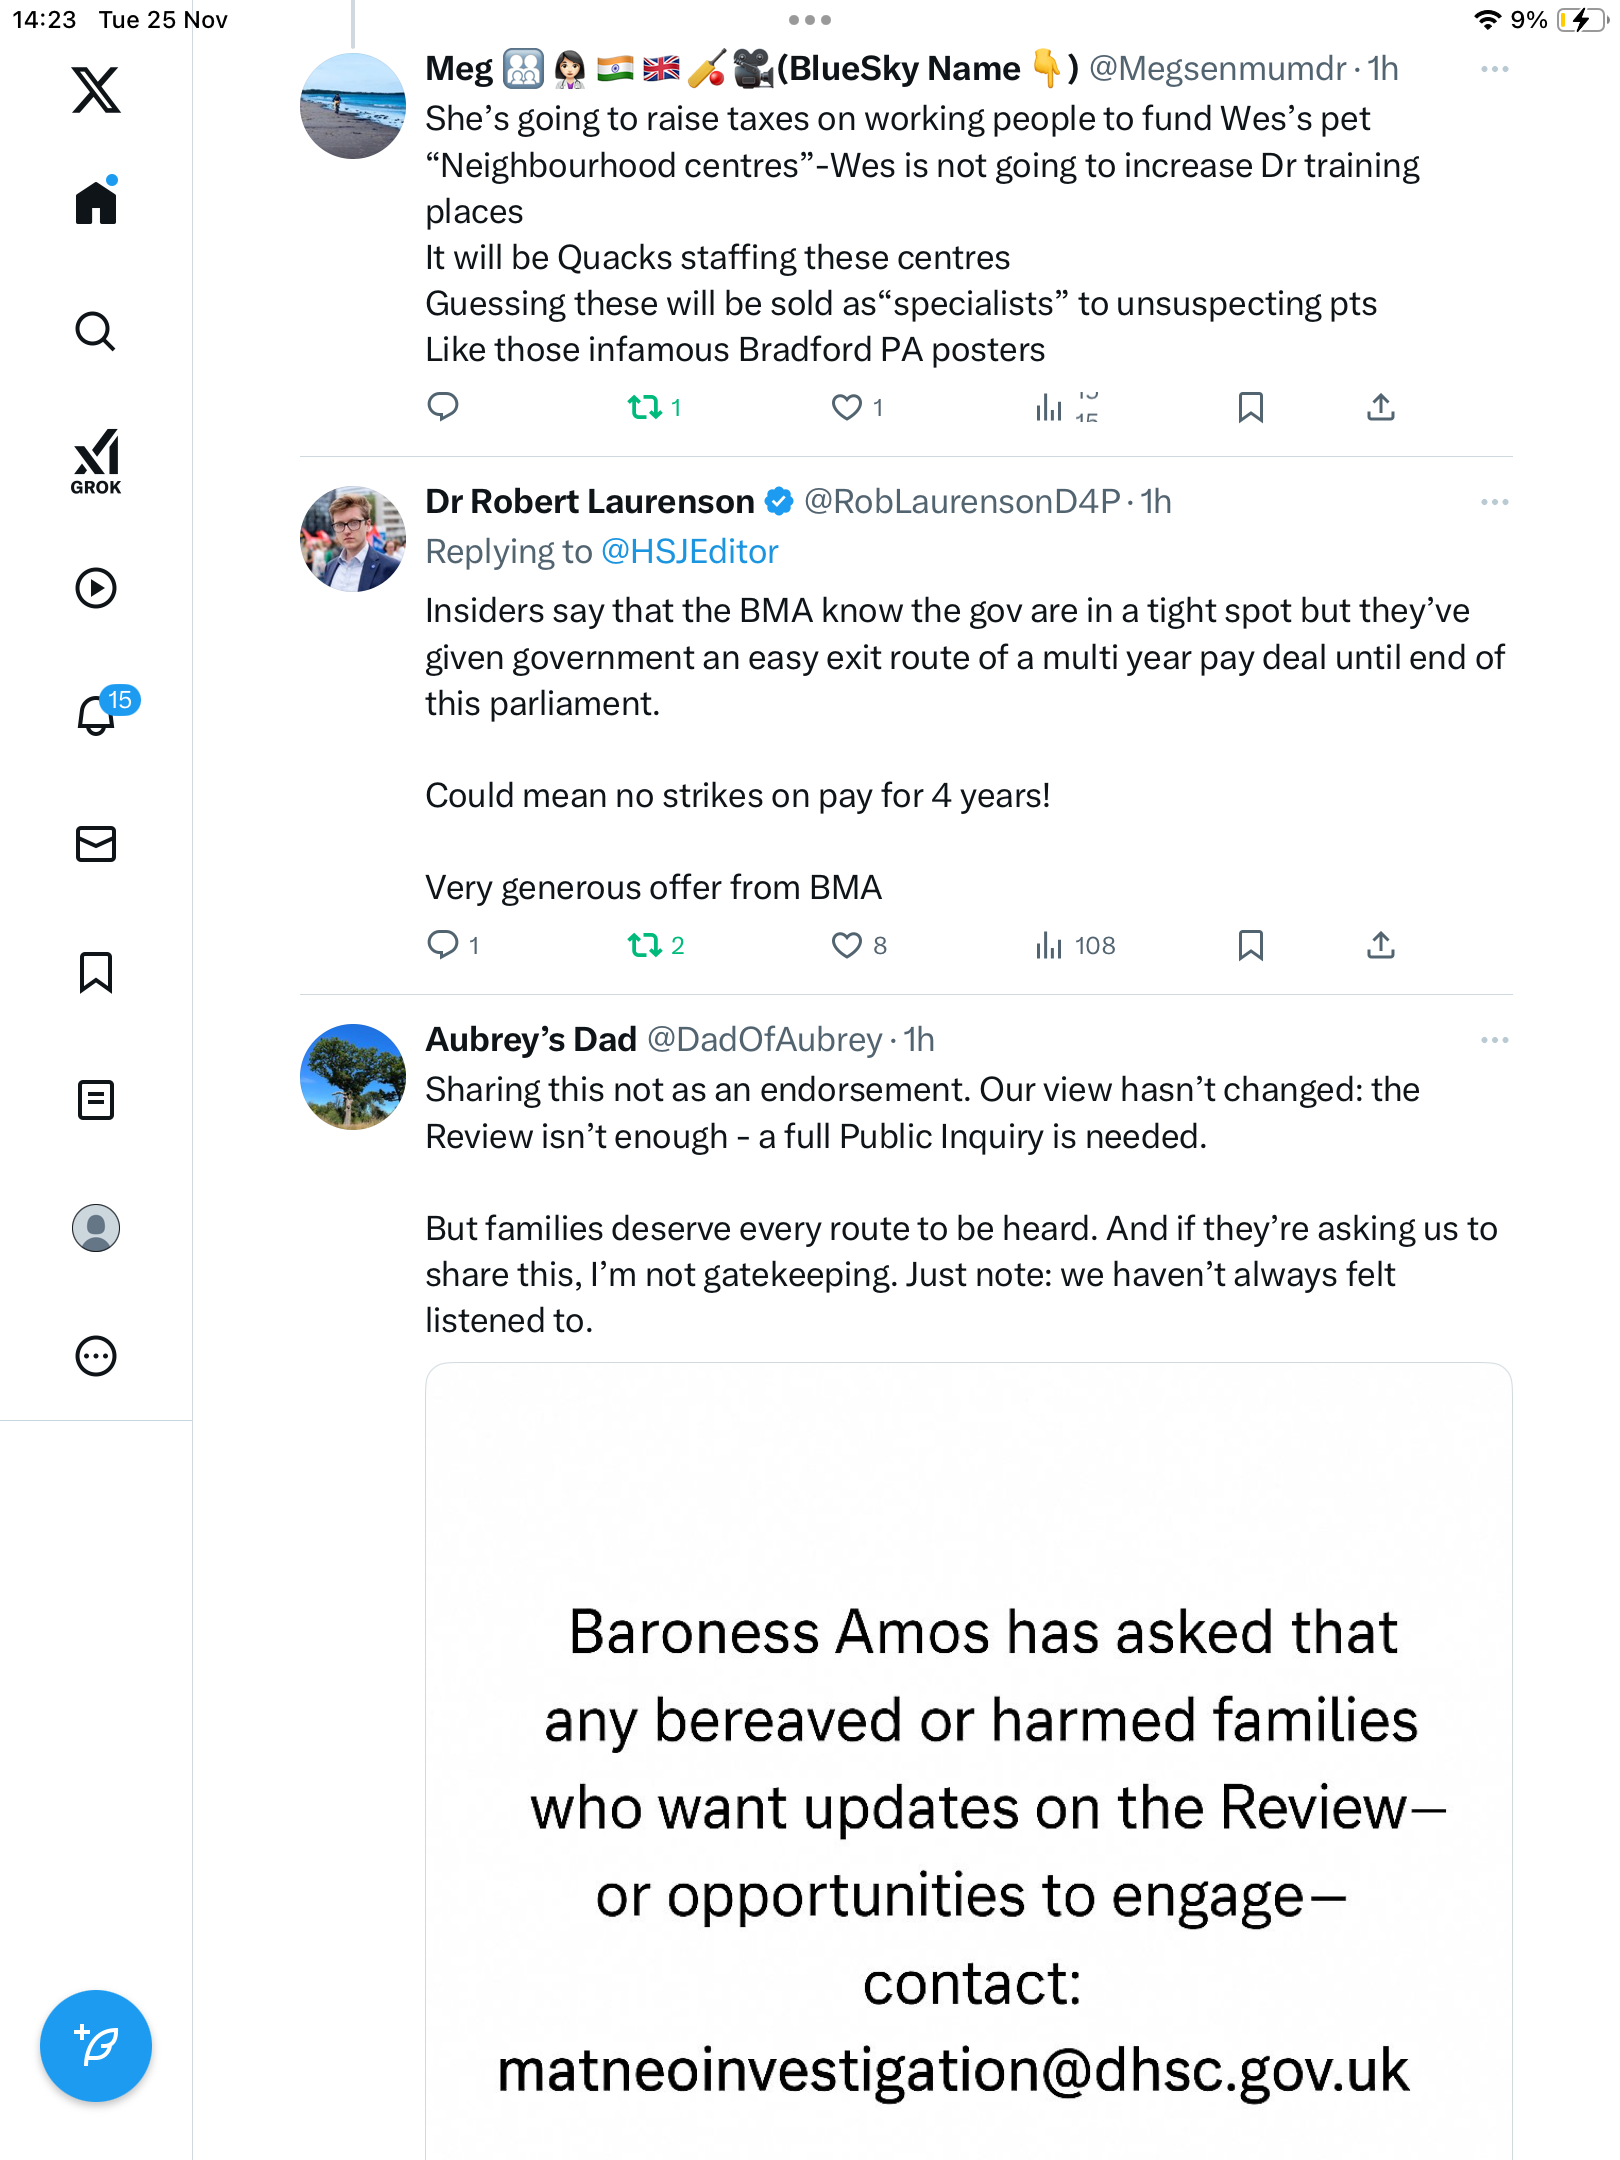This screenshot has width=1620, height=2160.
Task: Open direct messages inbox
Action: pyautogui.click(x=96, y=844)
